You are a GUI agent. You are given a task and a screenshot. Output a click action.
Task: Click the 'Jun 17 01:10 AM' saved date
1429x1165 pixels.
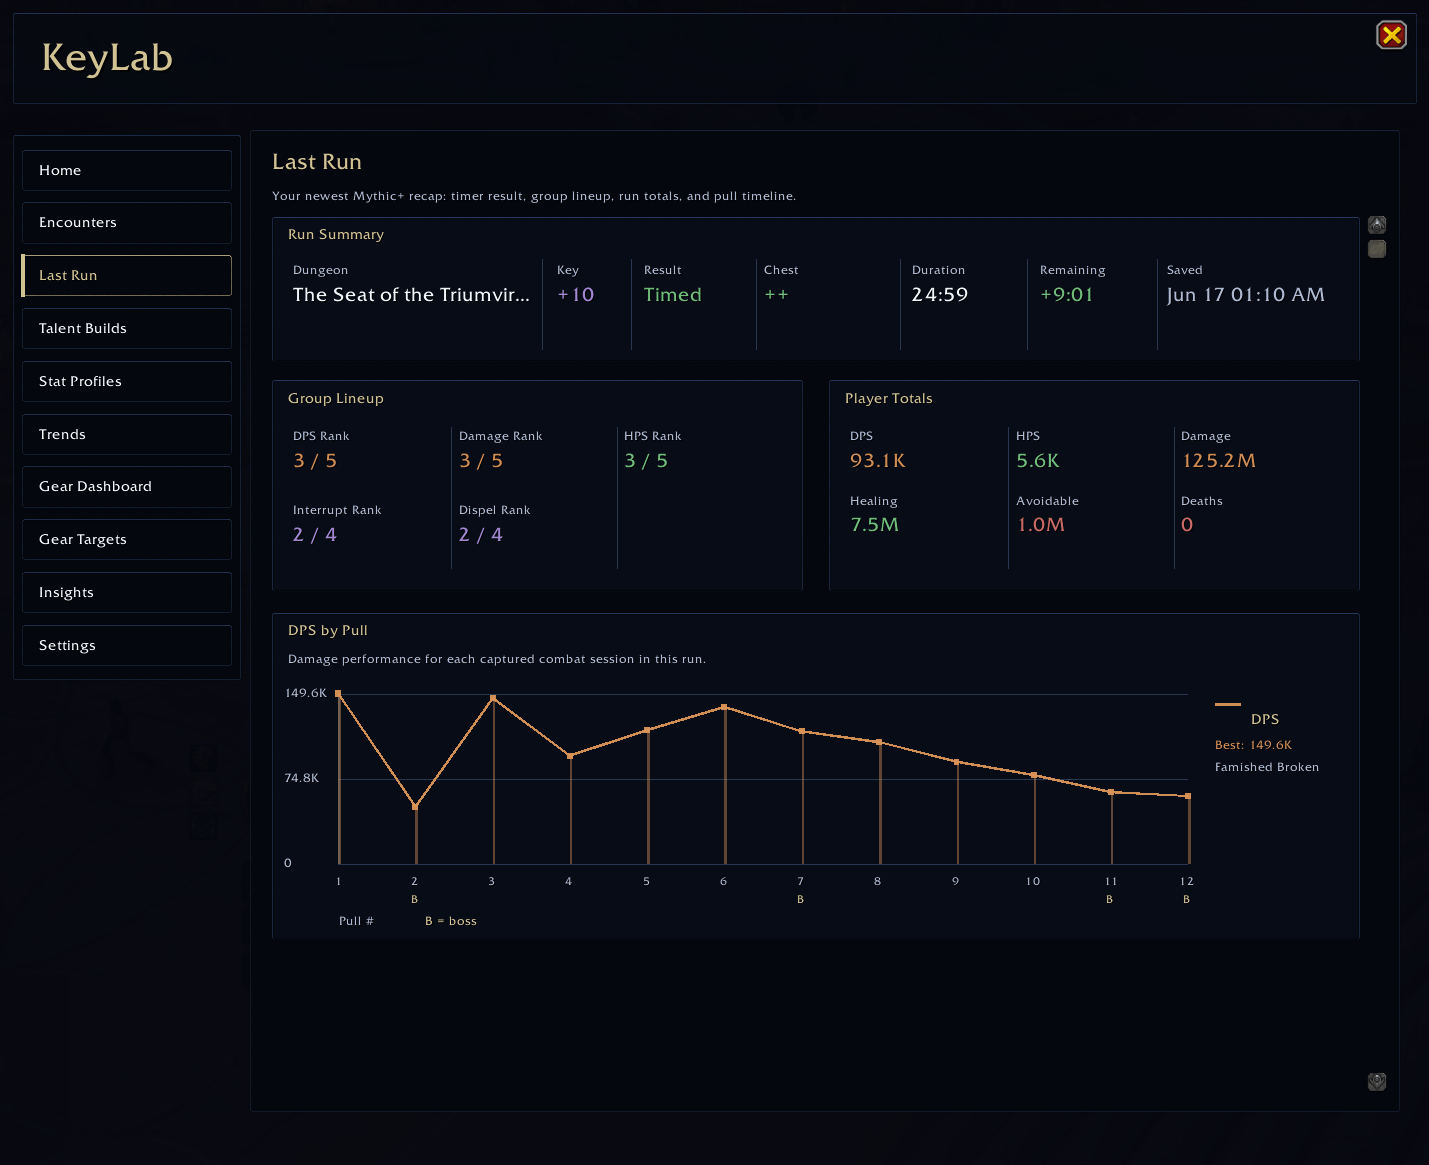(1246, 295)
